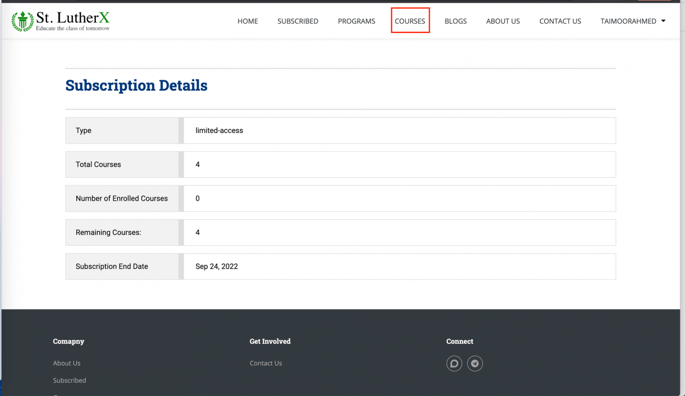The height and width of the screenshot is (396, 685).
Task: Click the 'Subscription End Date' label
Action: click(x=112, y=266)
